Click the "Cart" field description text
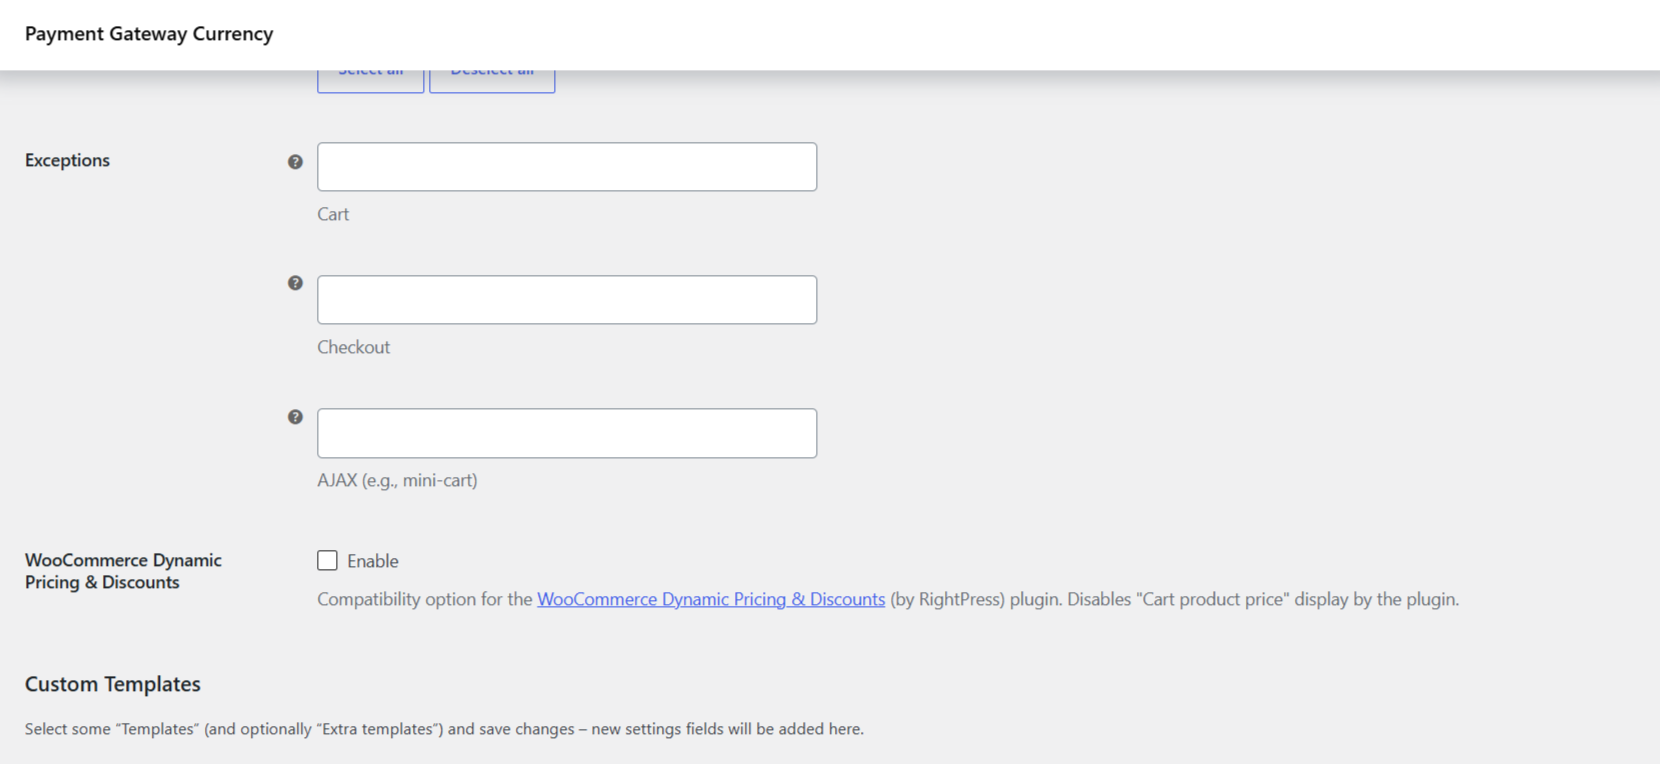Viewport: 1660px width, 764px height. (x=333, y=214)
